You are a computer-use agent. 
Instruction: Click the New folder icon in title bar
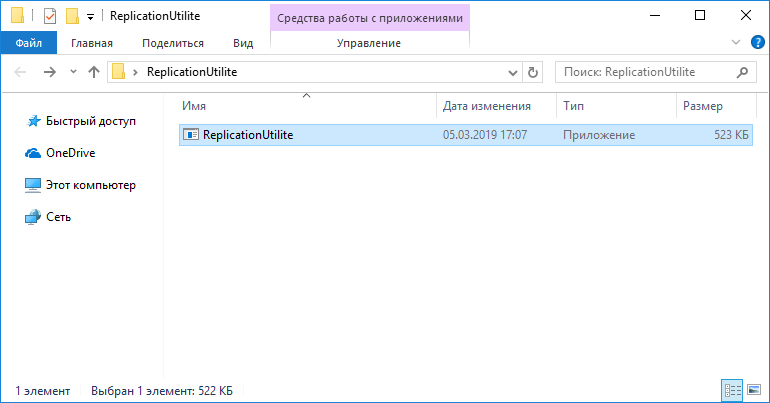click(x=71, y=16)
